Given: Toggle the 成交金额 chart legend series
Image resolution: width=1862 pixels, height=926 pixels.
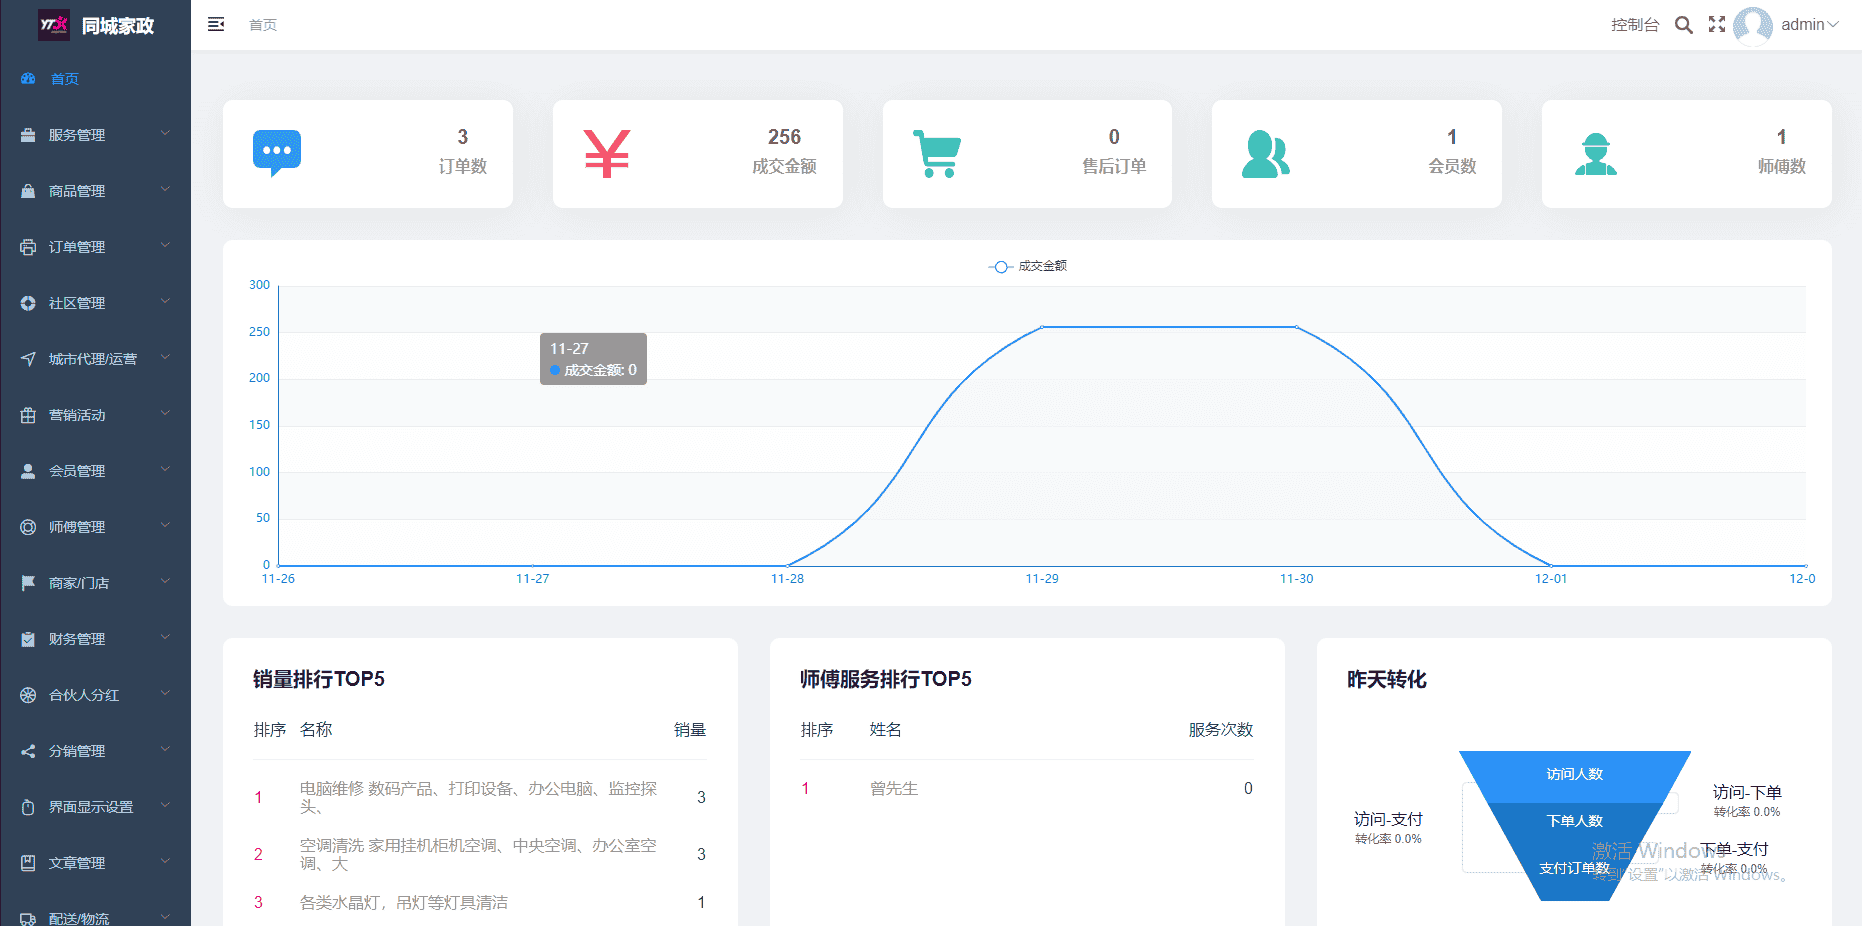Looking at the screenshot, I should [1028, 266].
